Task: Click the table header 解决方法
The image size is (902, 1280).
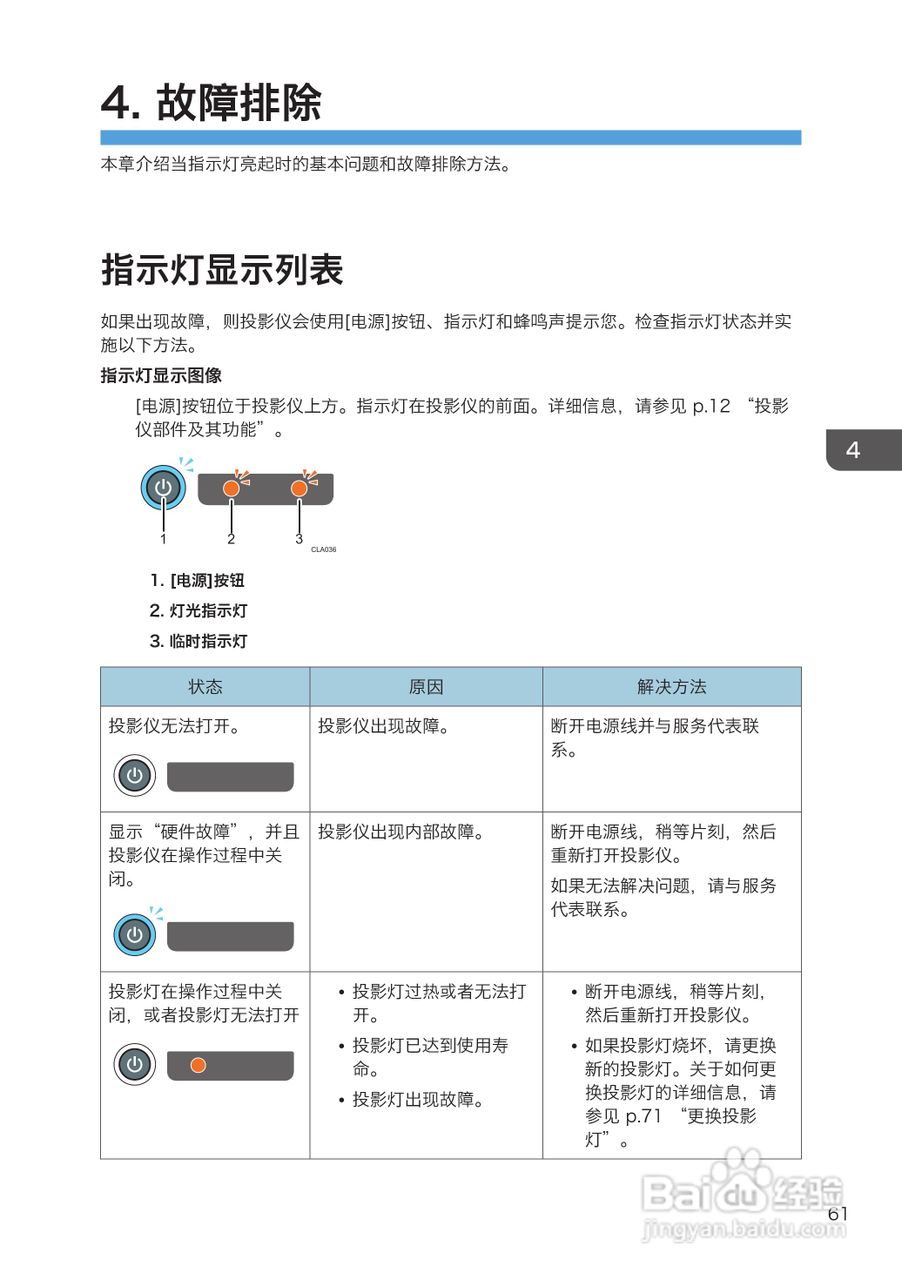Action: pyautogui.click(x=672, y=687)
